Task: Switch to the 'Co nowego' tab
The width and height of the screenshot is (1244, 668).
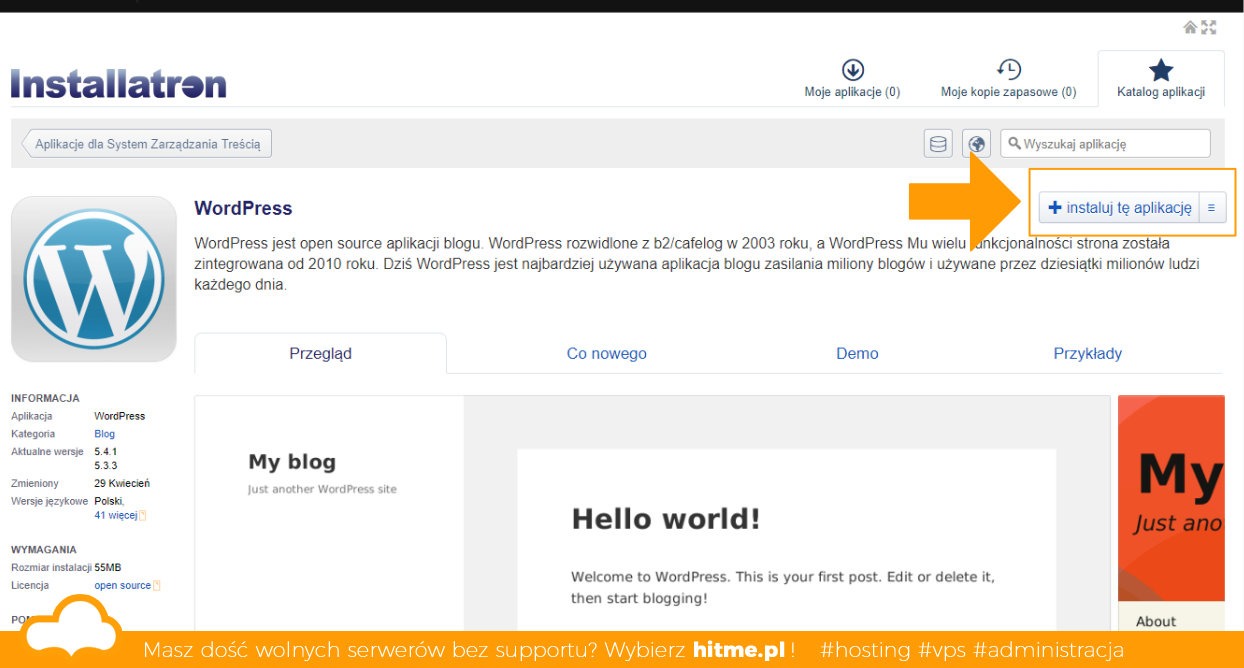Action: (x=606, y=353)
